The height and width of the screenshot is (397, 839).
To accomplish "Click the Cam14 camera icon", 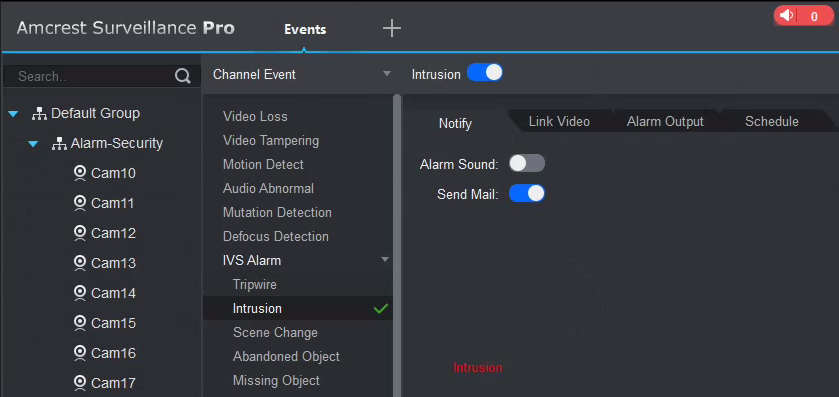I will click(x=80, y=293).
